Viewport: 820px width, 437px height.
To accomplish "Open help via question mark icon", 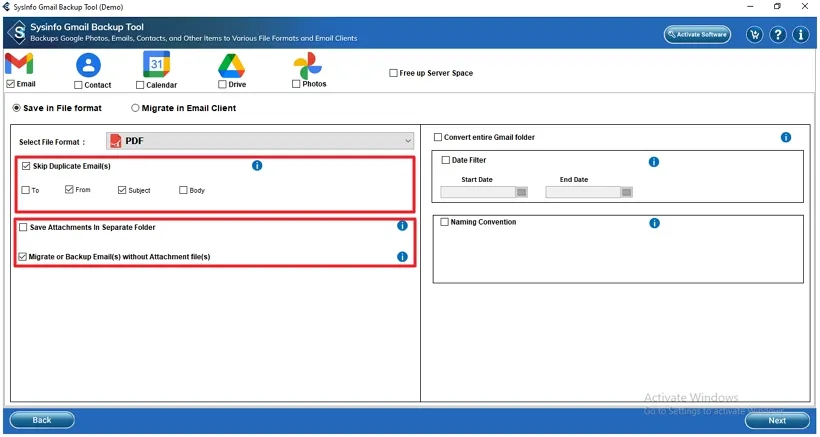I will (x=778, y=35).
